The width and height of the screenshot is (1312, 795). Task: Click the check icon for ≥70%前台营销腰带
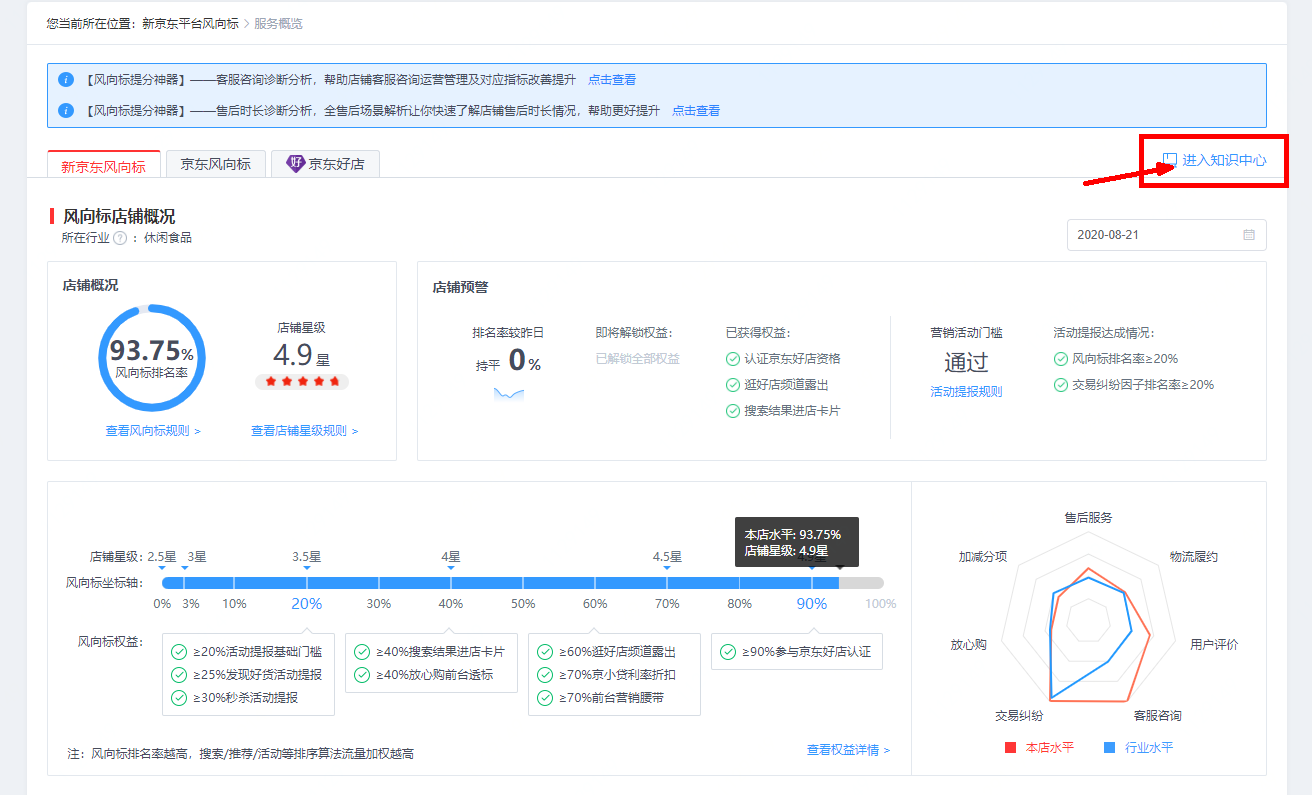pyautogui.click(x=545, y=698)
